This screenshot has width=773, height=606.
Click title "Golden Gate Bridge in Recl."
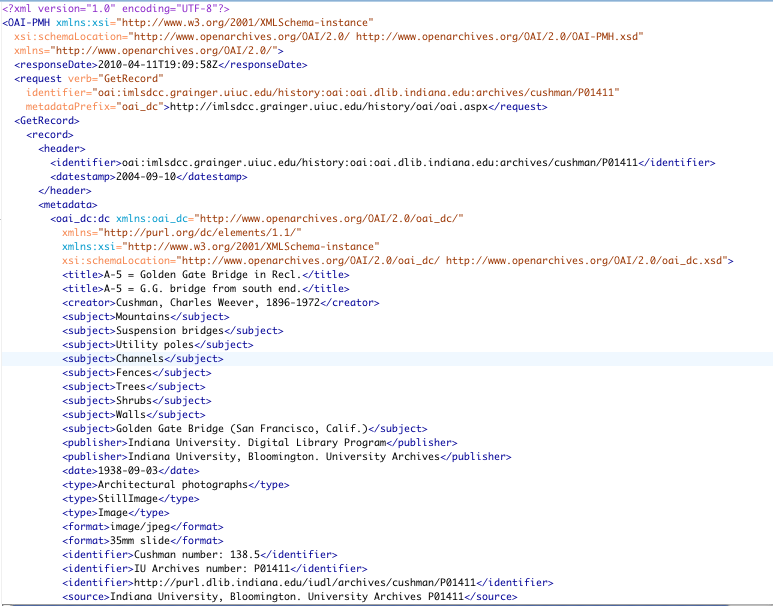pyautogui.click(x=206, y=275)
